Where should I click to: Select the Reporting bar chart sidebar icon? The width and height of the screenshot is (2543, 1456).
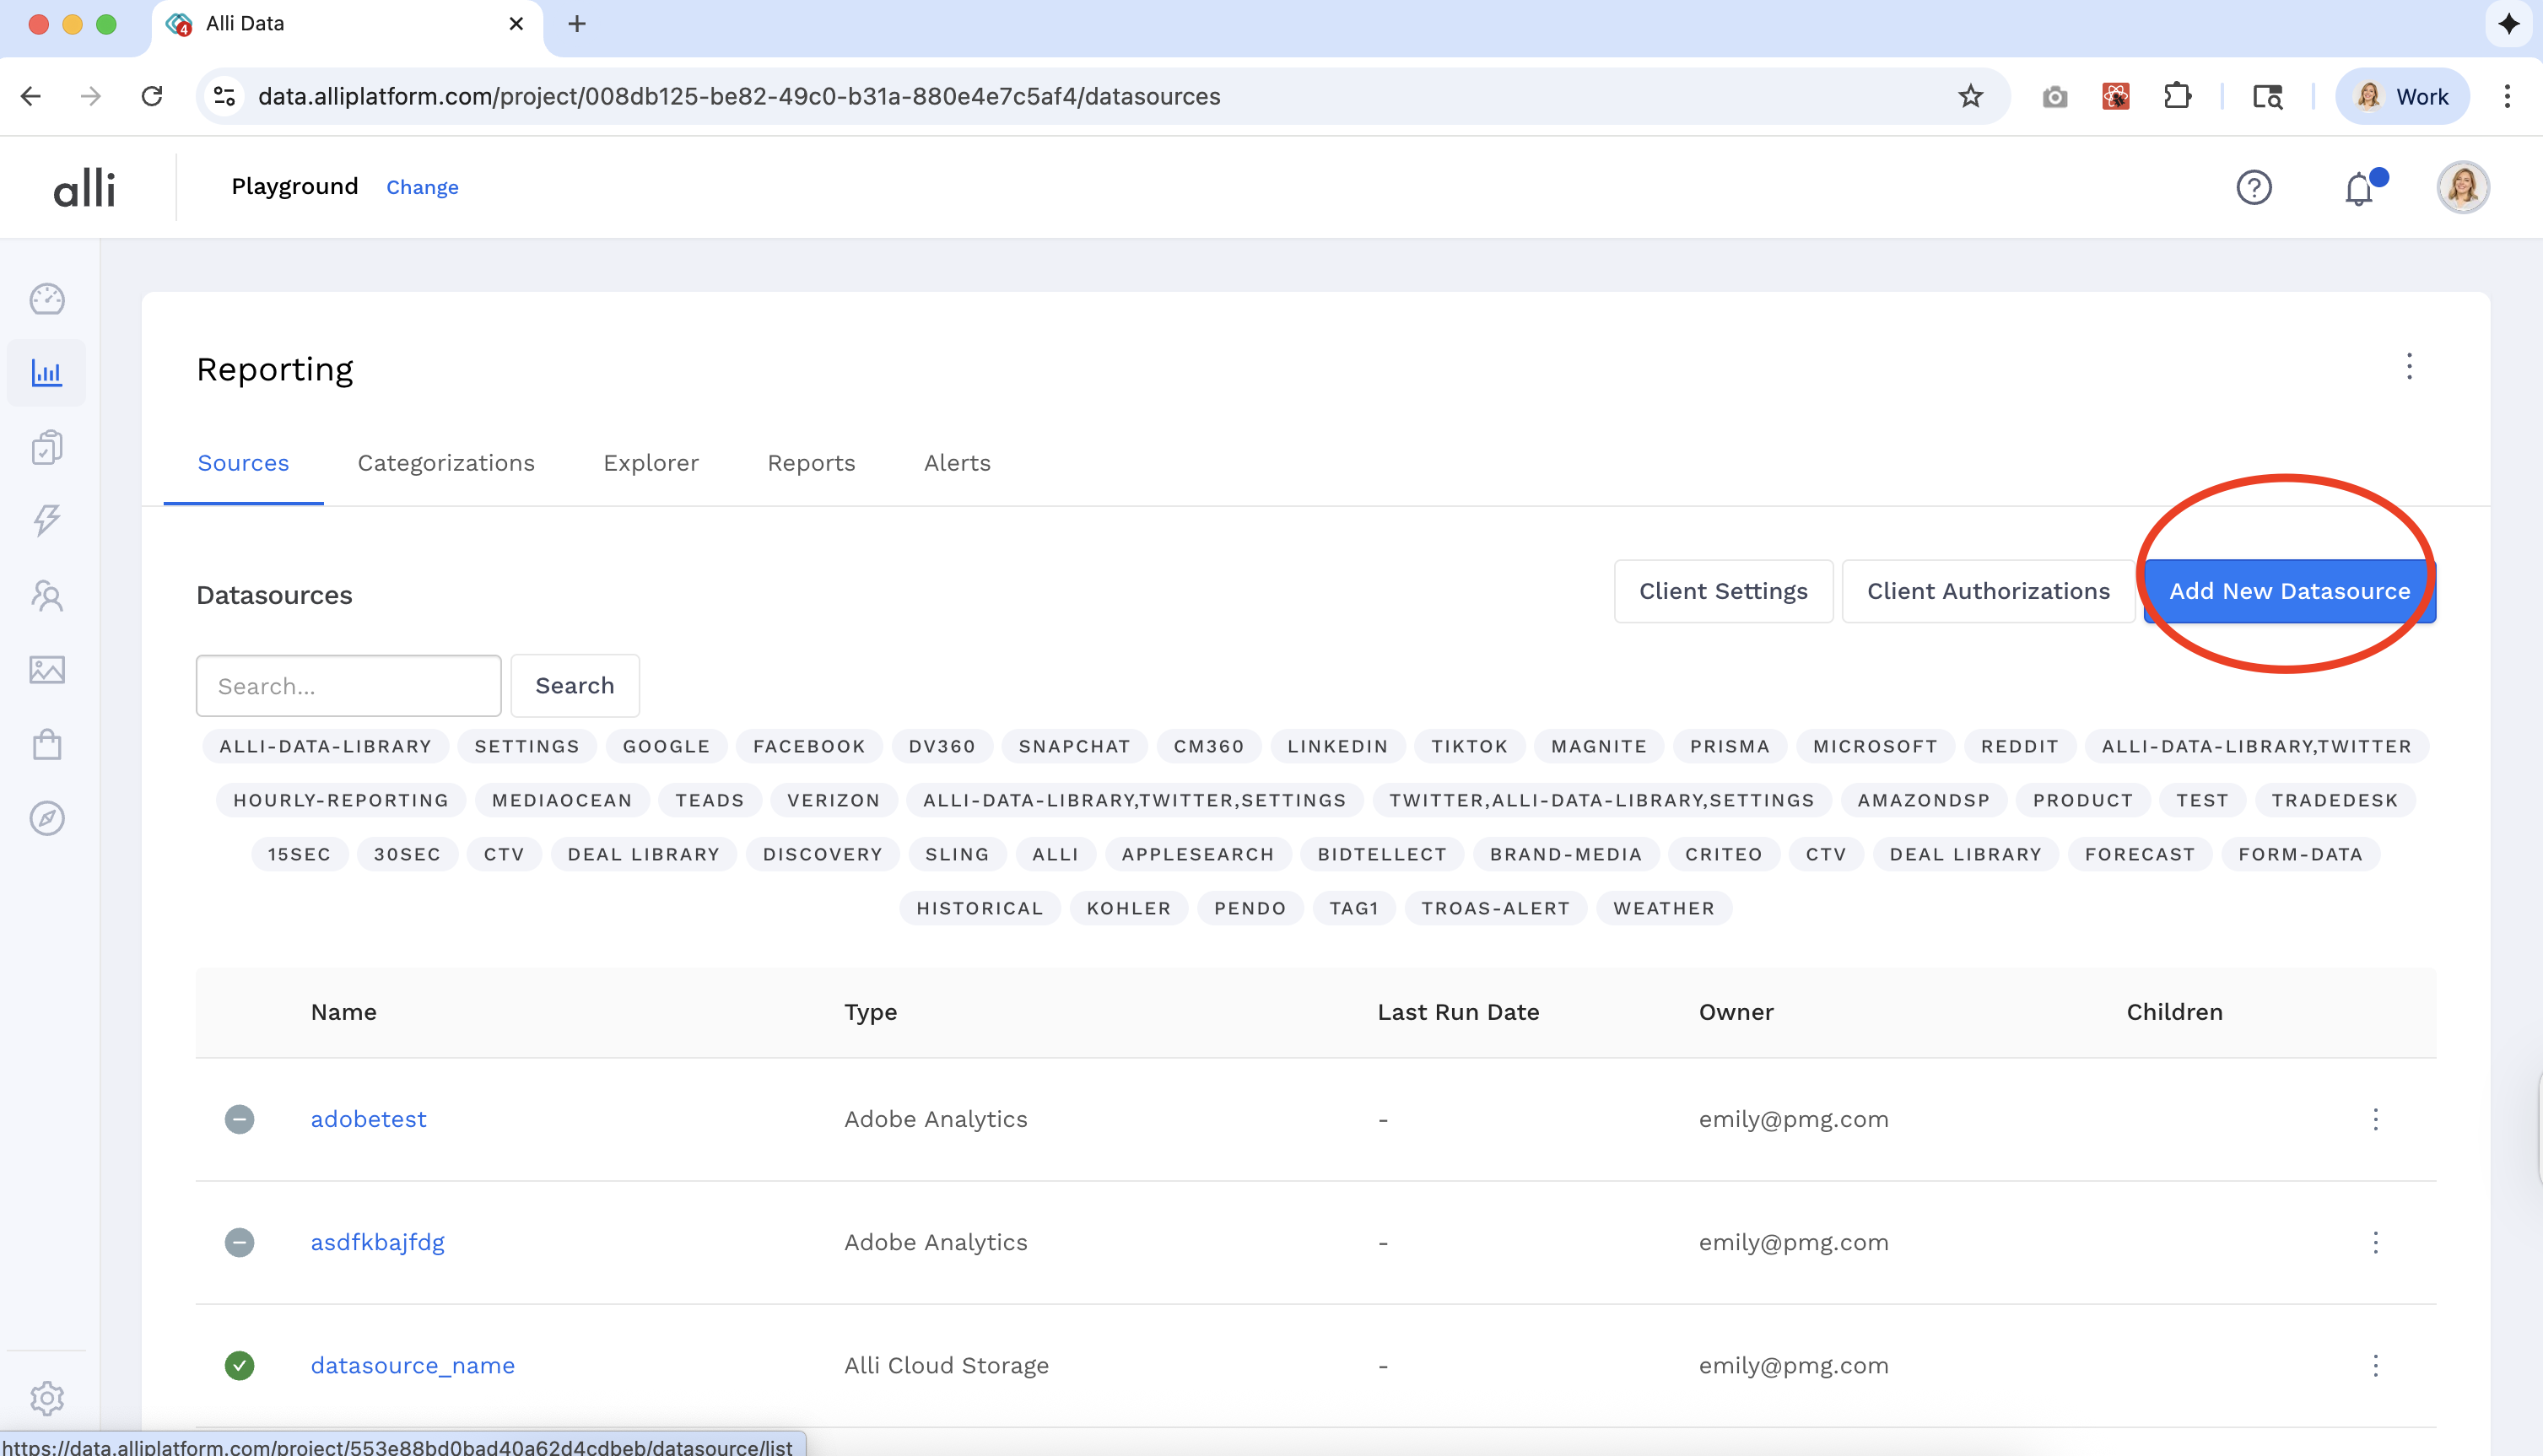(46, 372)
